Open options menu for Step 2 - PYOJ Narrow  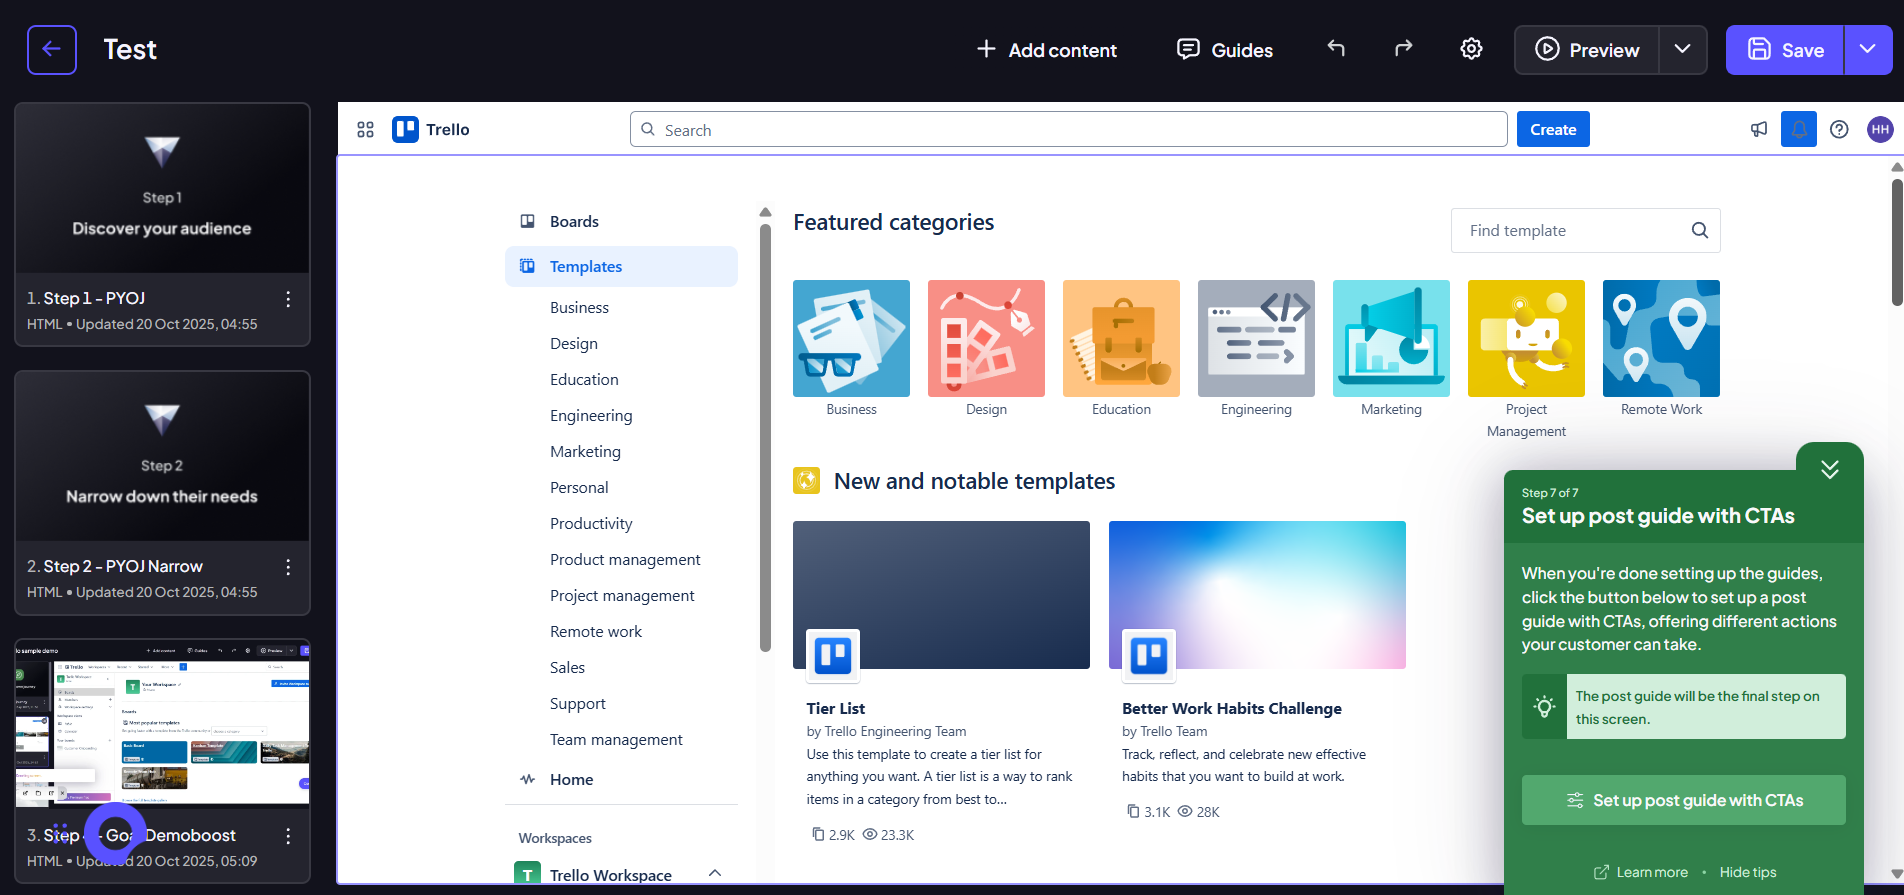(288, 567)
